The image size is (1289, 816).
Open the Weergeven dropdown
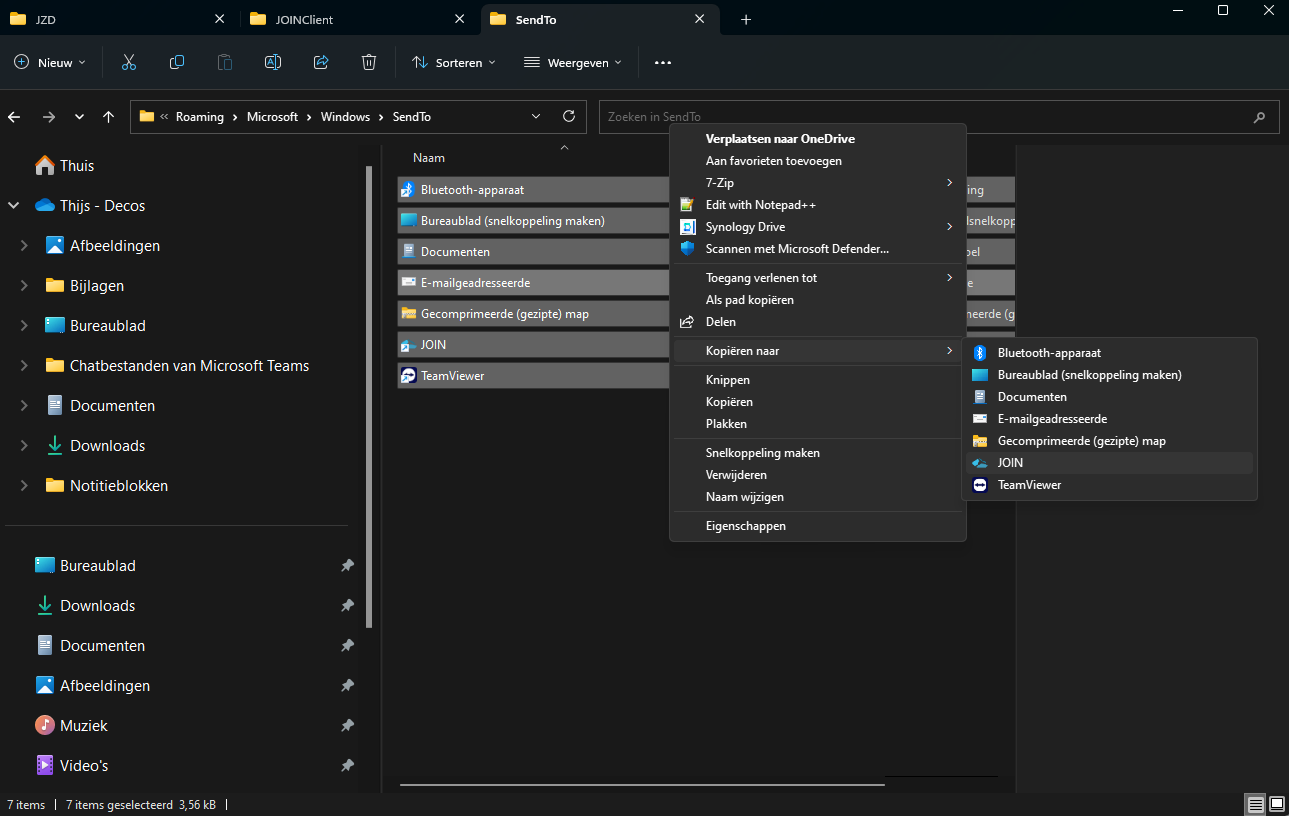coord(573,62)
